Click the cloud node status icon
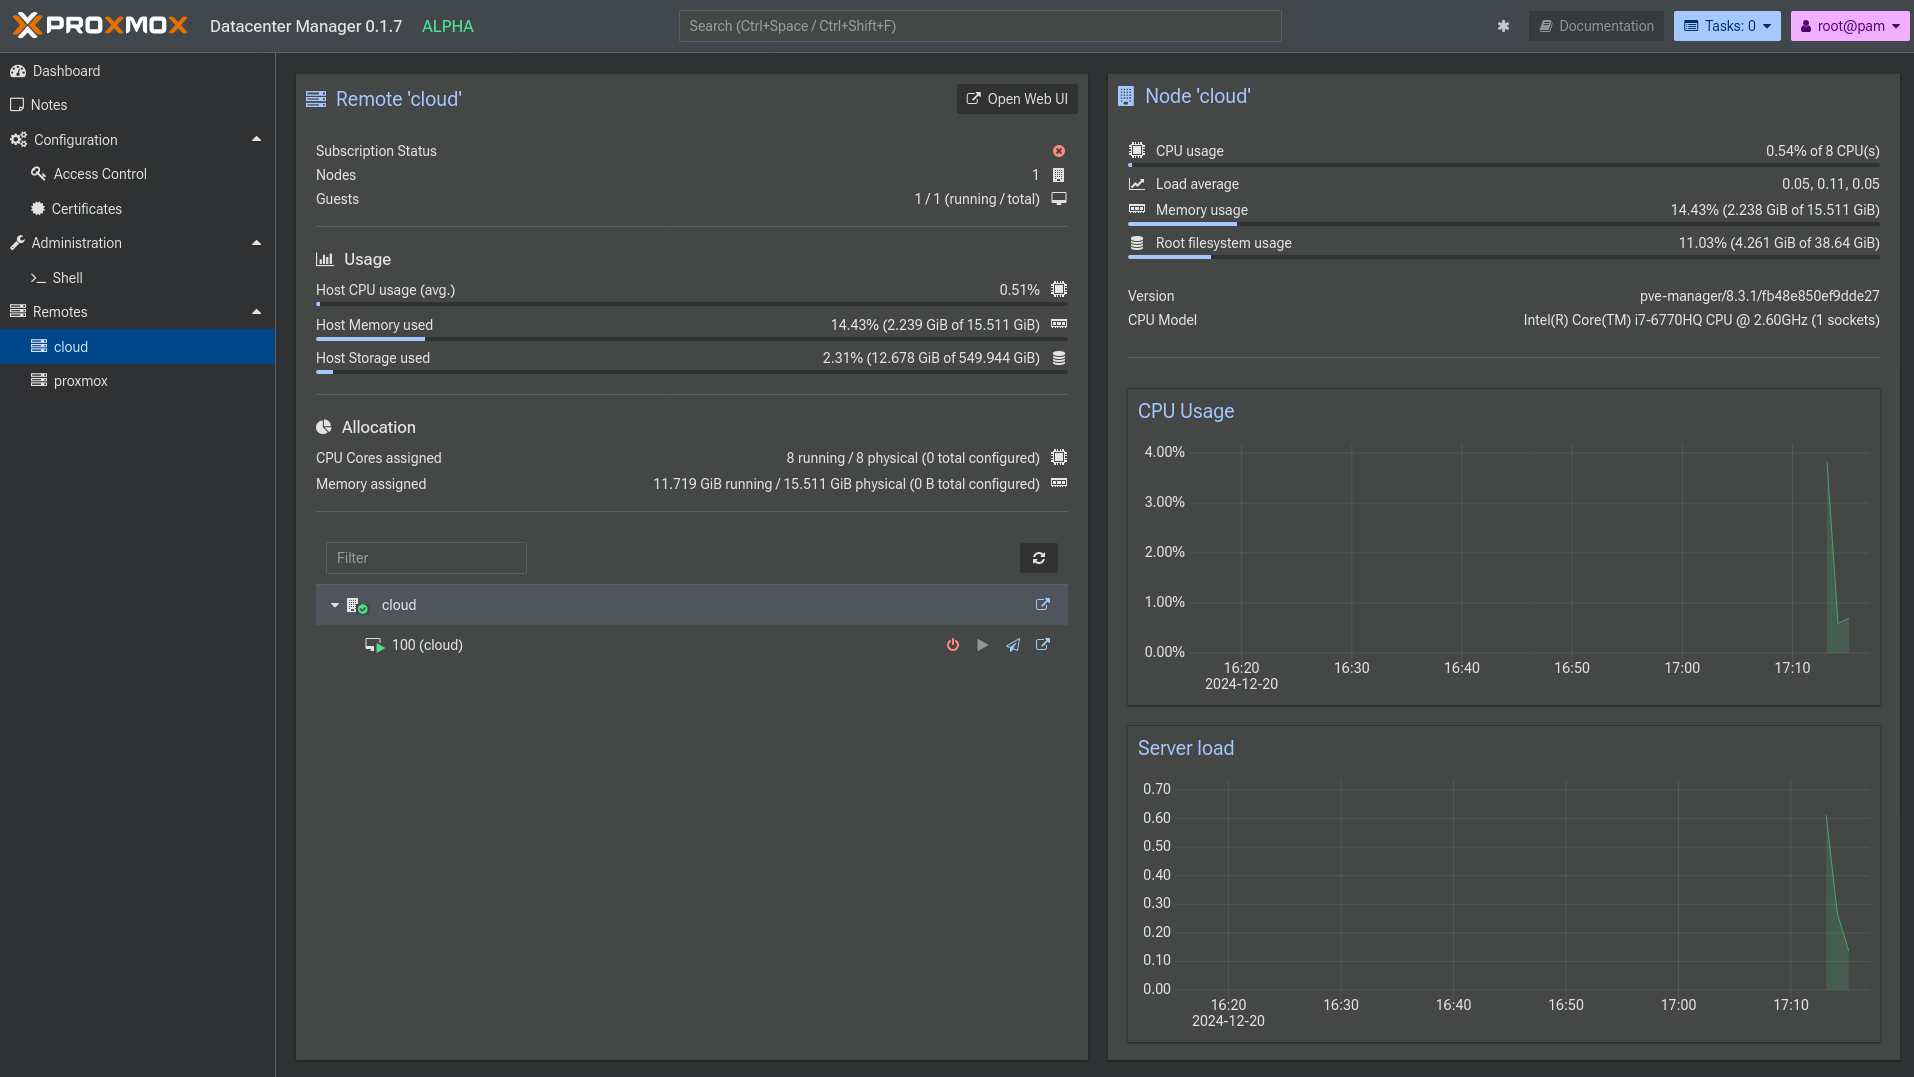Viewport: 1914px width, 1077px height. [x=357, y=605]
